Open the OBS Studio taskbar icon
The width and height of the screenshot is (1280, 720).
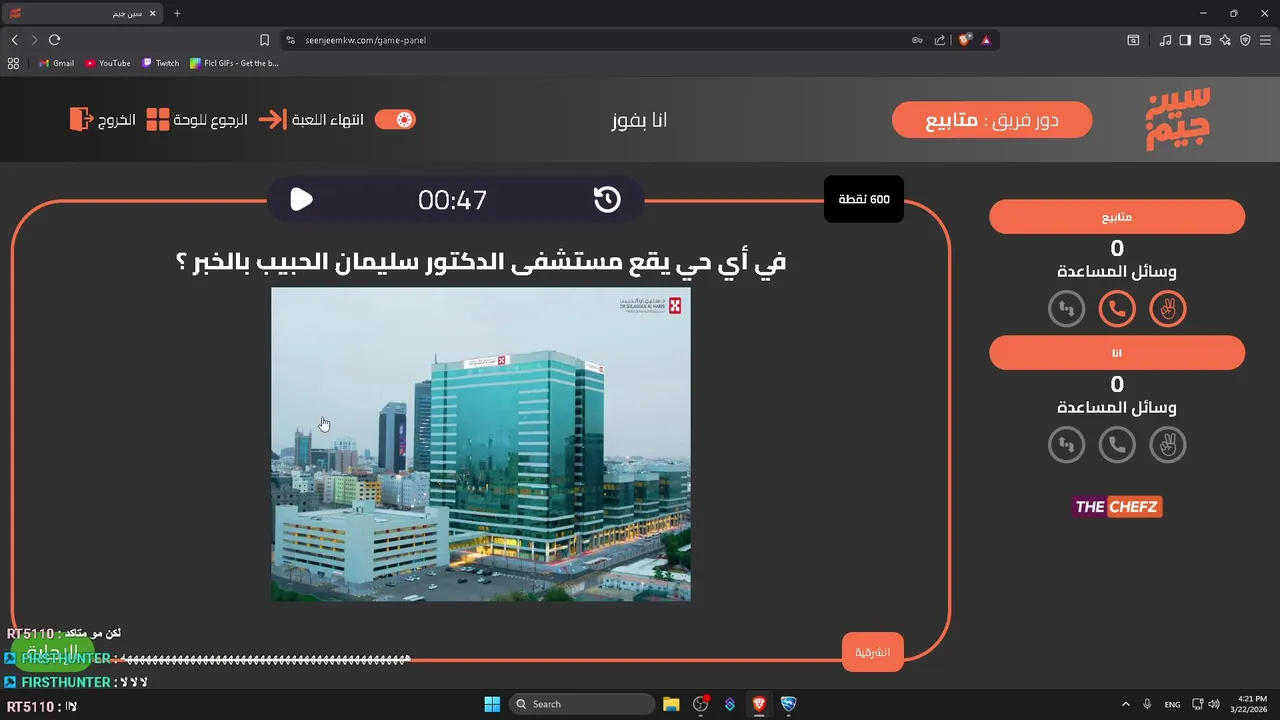tap(700, 704)
